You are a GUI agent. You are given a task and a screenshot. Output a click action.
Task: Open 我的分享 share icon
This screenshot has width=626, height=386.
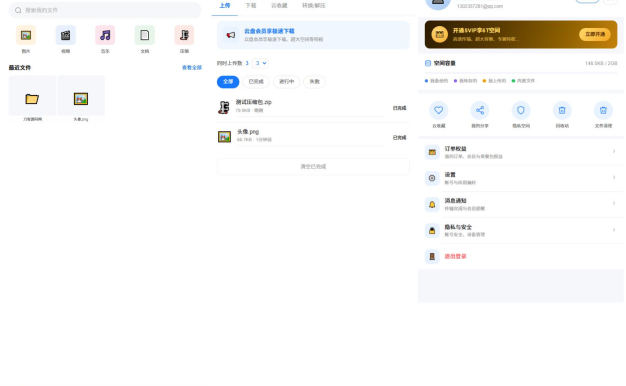pos(480,110)
